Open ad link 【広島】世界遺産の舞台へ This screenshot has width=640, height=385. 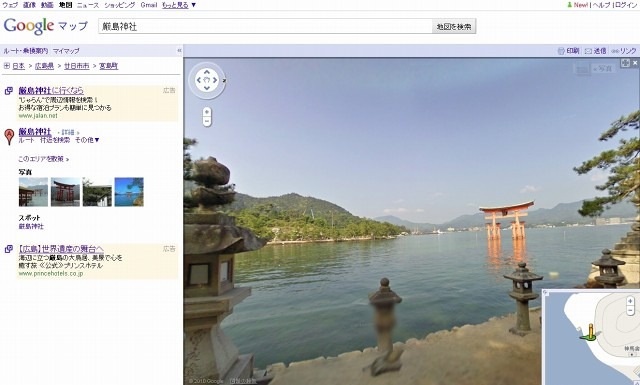61,249
